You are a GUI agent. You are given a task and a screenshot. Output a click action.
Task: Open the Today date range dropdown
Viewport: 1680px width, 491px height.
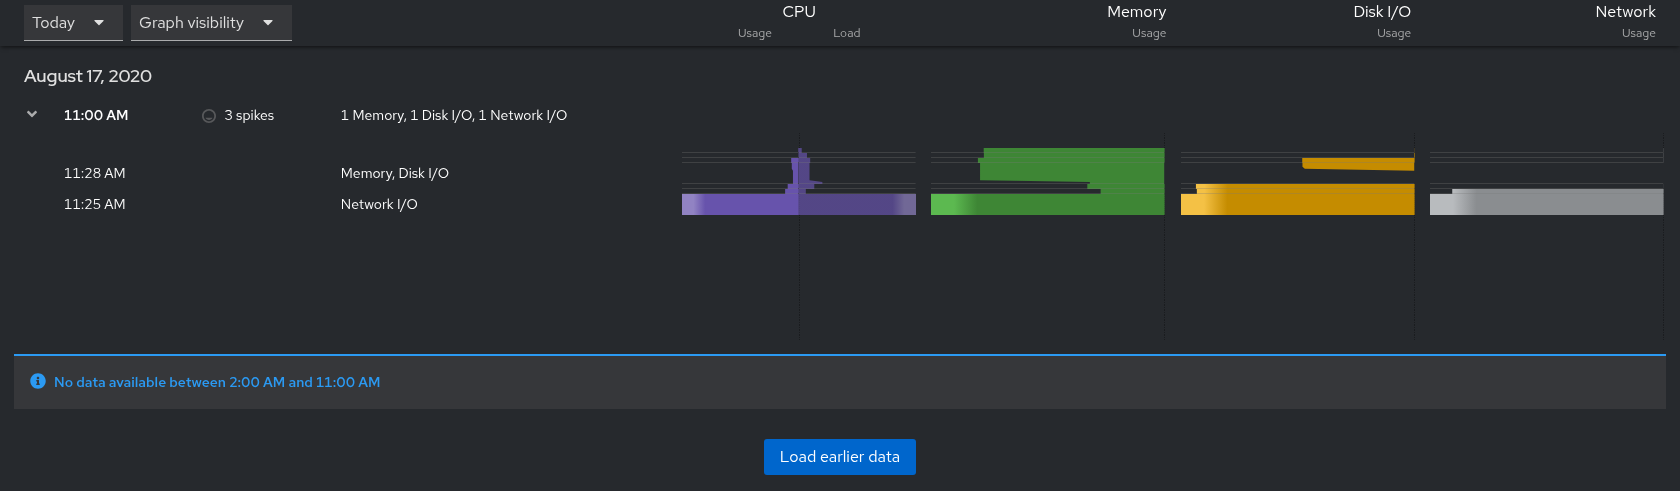pos(73,23)
